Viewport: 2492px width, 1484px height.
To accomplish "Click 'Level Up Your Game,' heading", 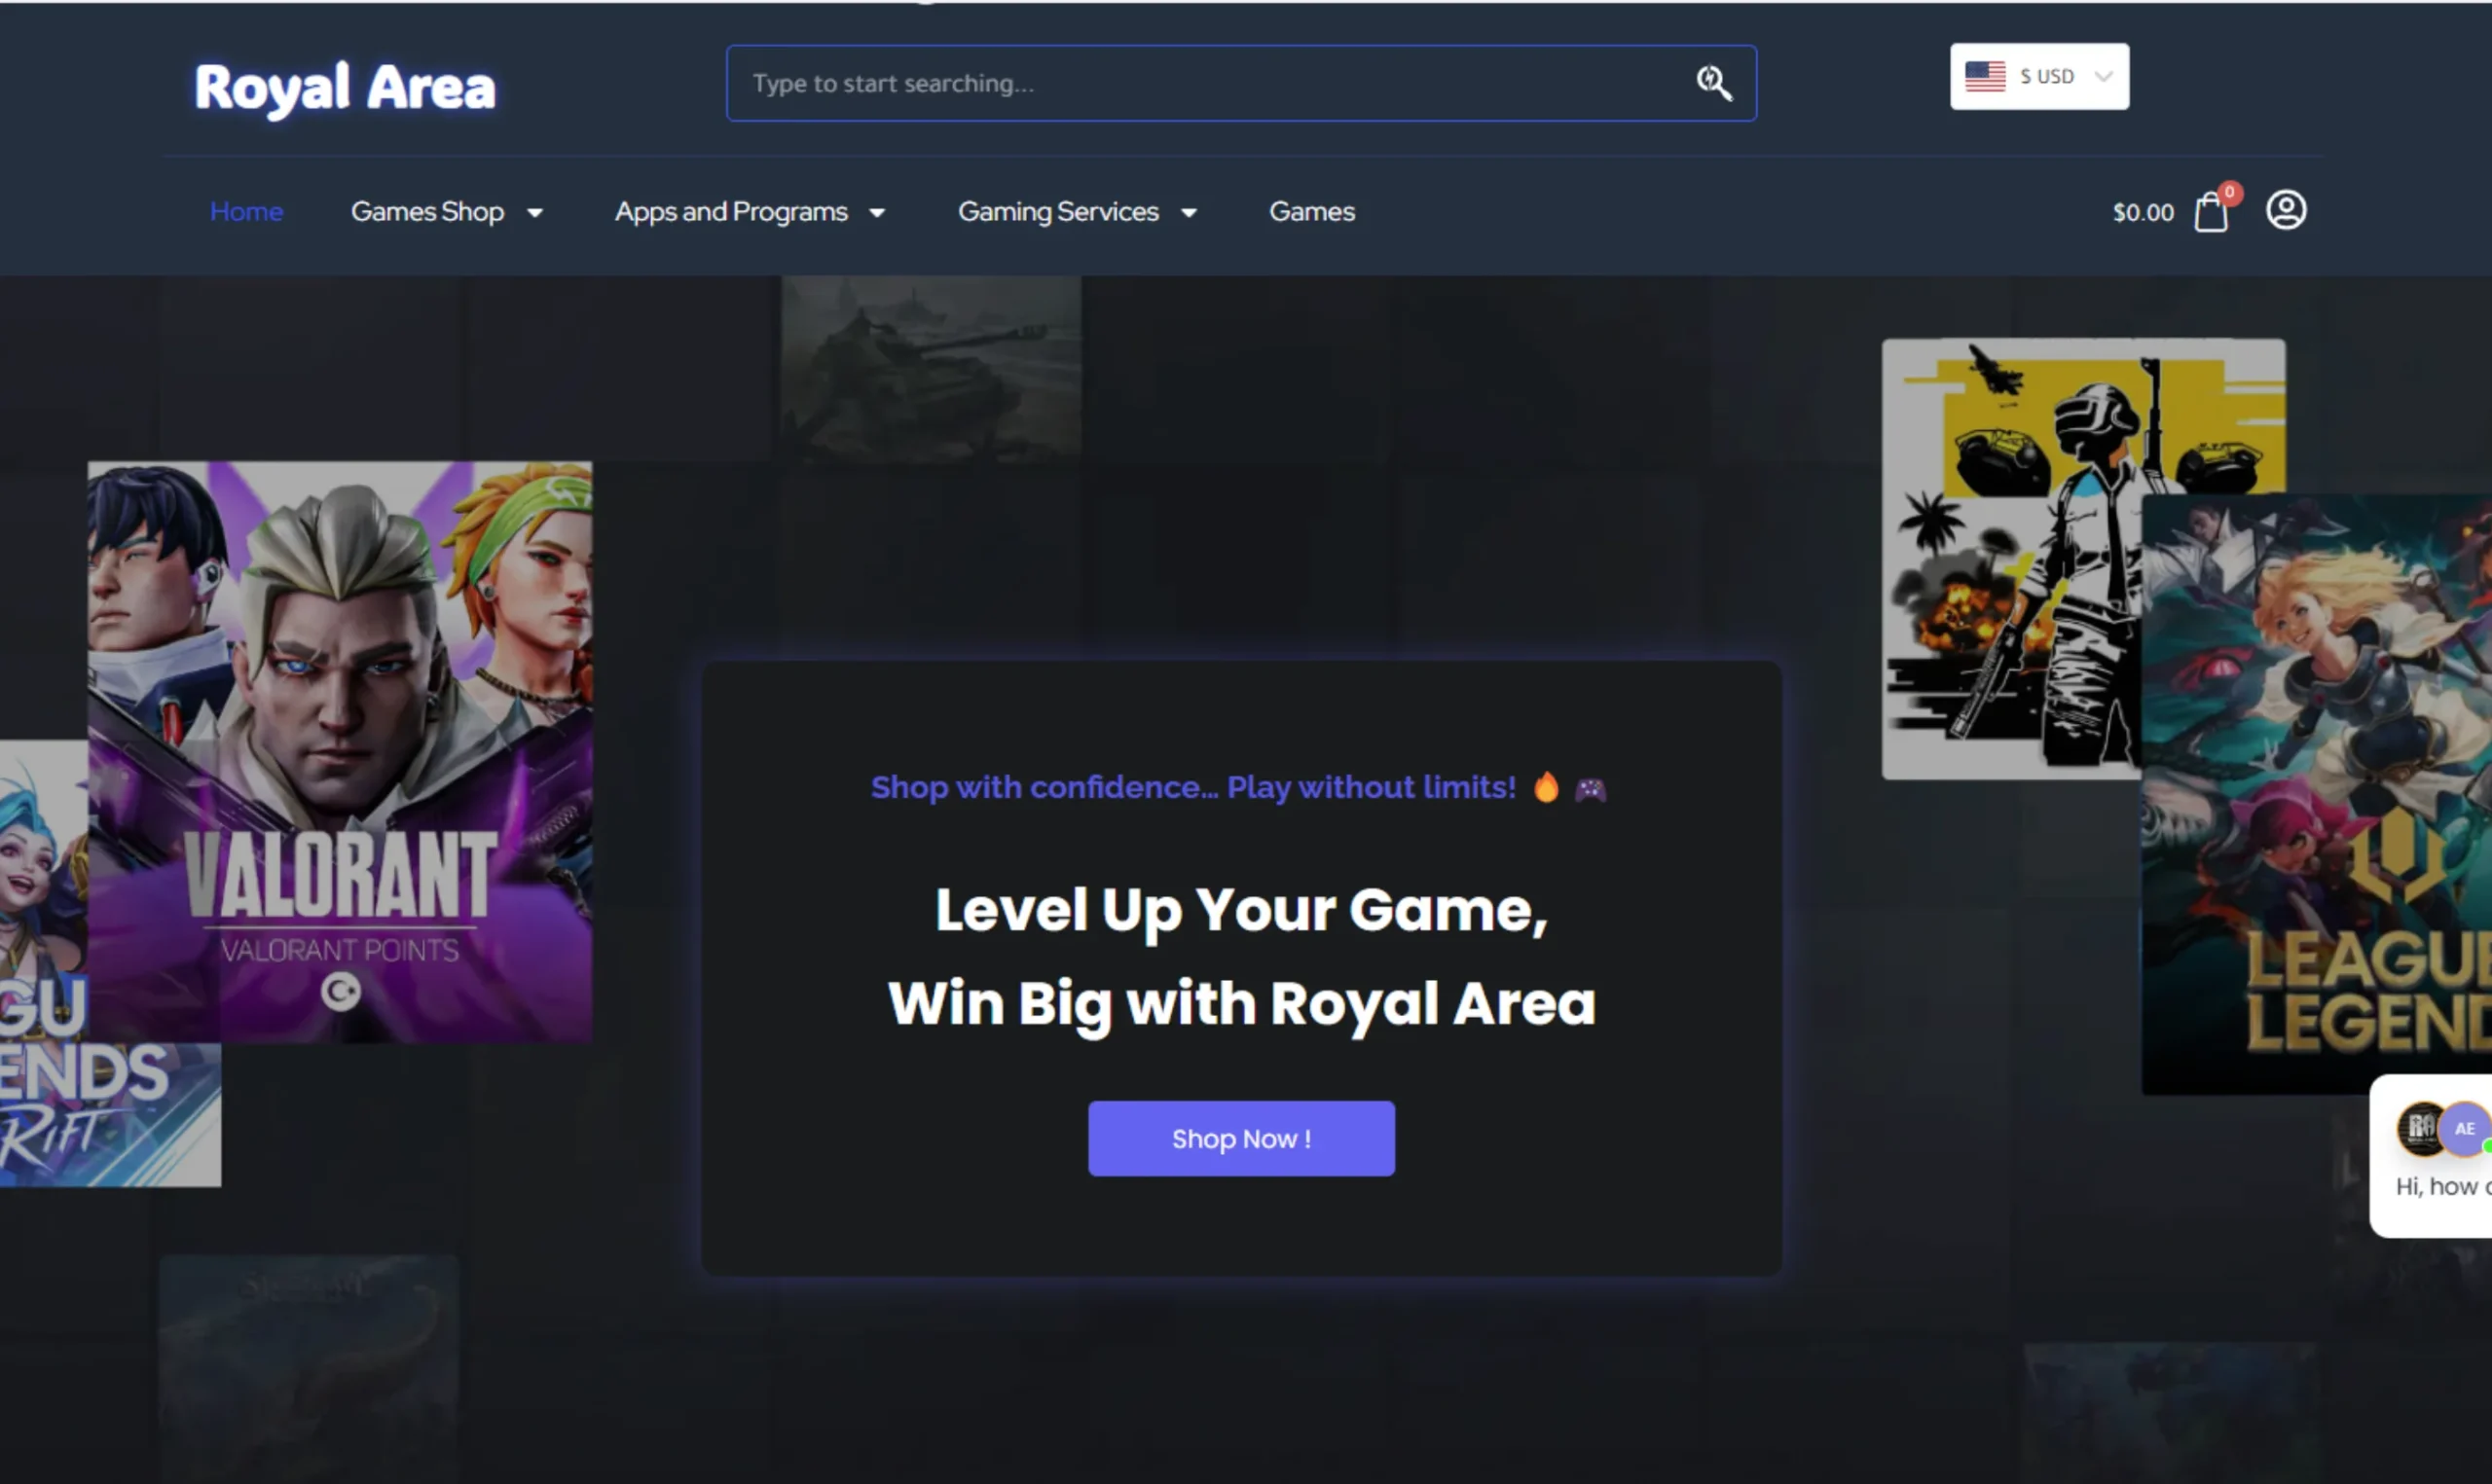I will (1241, 910).
